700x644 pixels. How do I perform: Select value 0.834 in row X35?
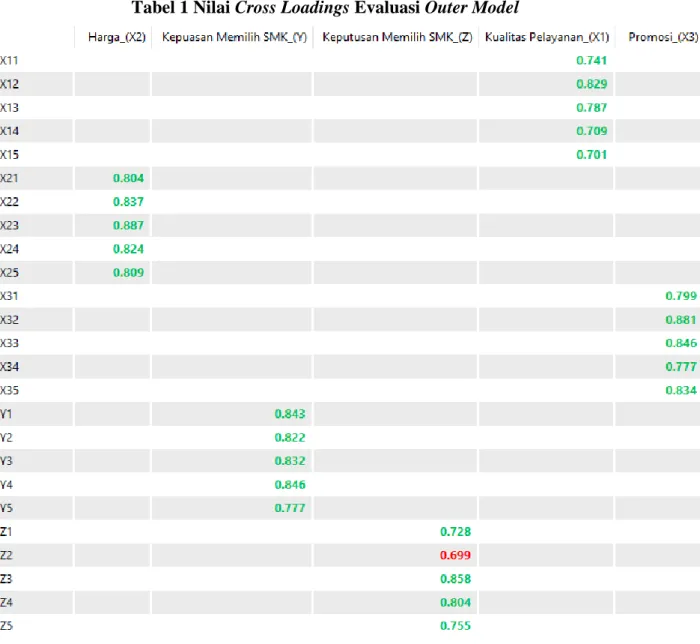pos(681,391)
